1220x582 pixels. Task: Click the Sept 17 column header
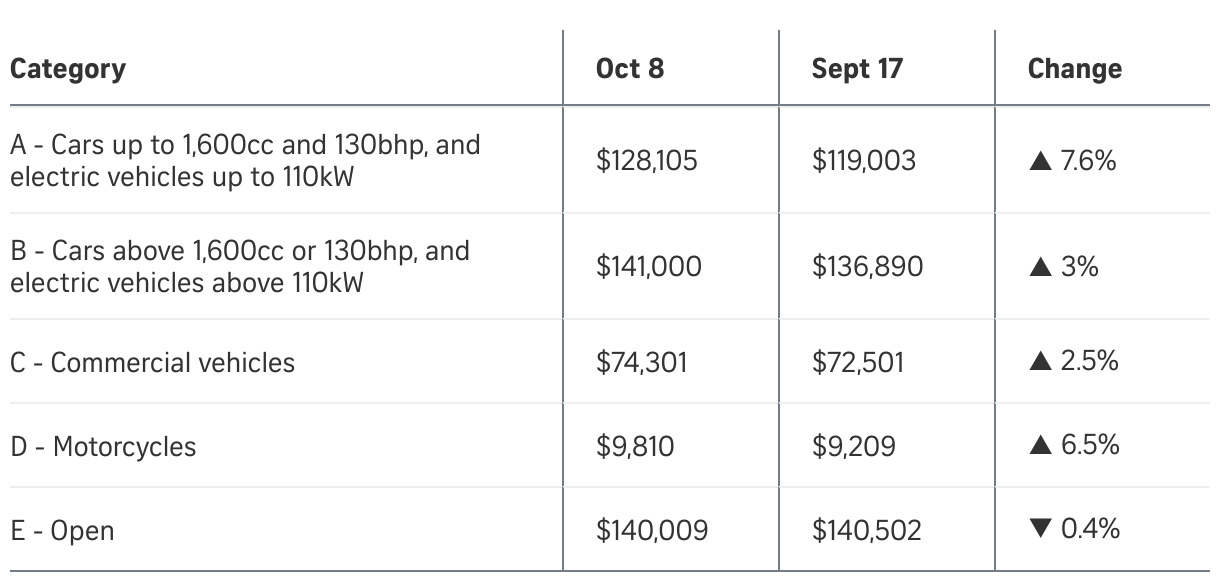857,69
